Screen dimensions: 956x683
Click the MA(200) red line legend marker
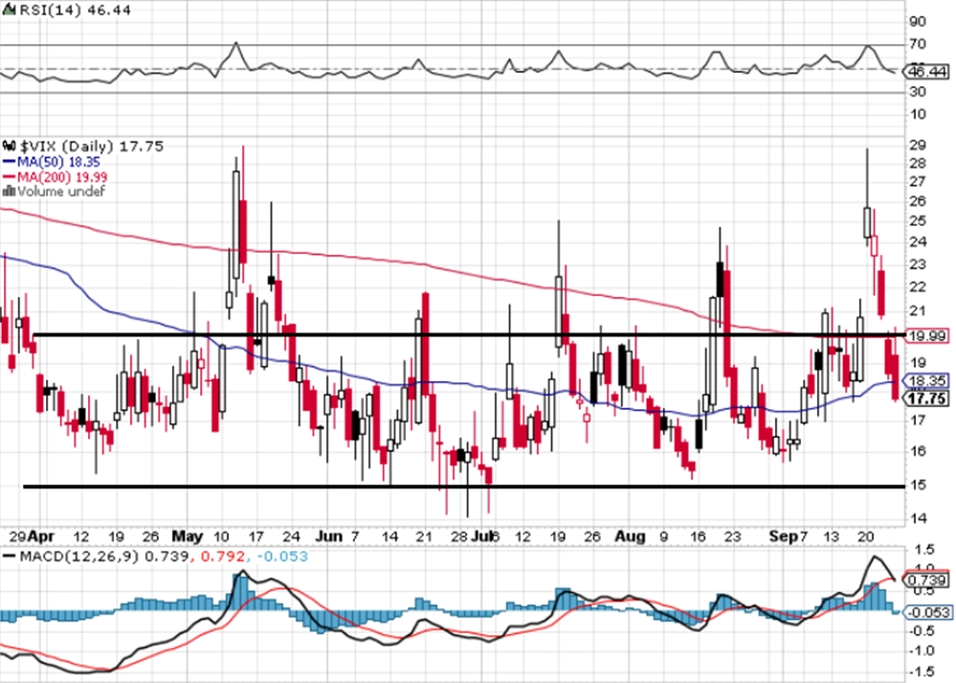(9, 177)
